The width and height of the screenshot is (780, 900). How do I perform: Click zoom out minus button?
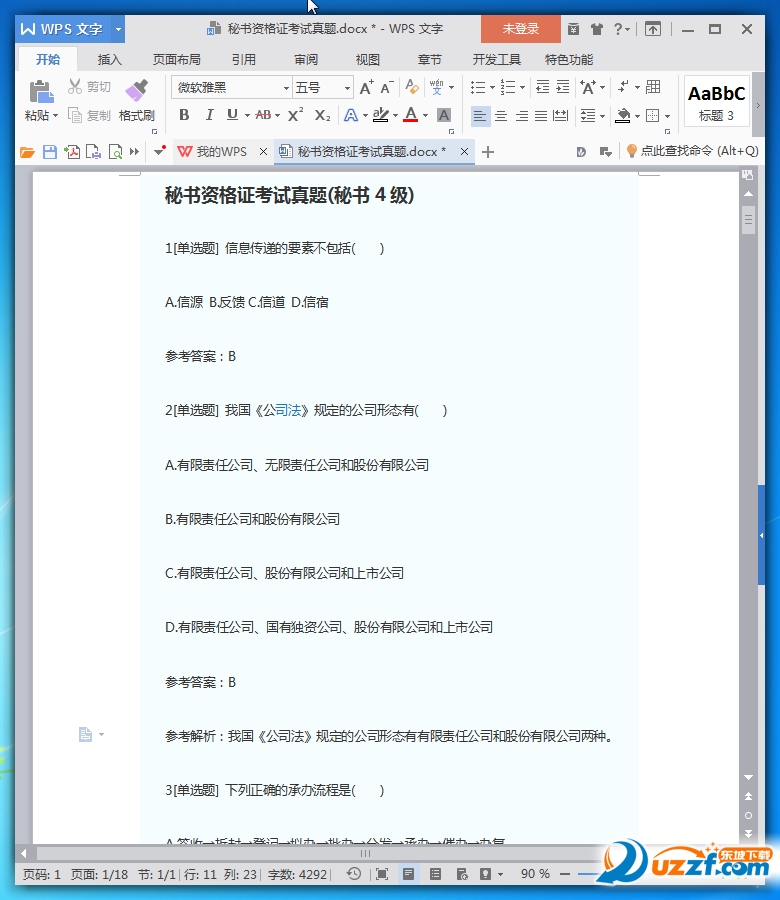(x=565, y=874)
